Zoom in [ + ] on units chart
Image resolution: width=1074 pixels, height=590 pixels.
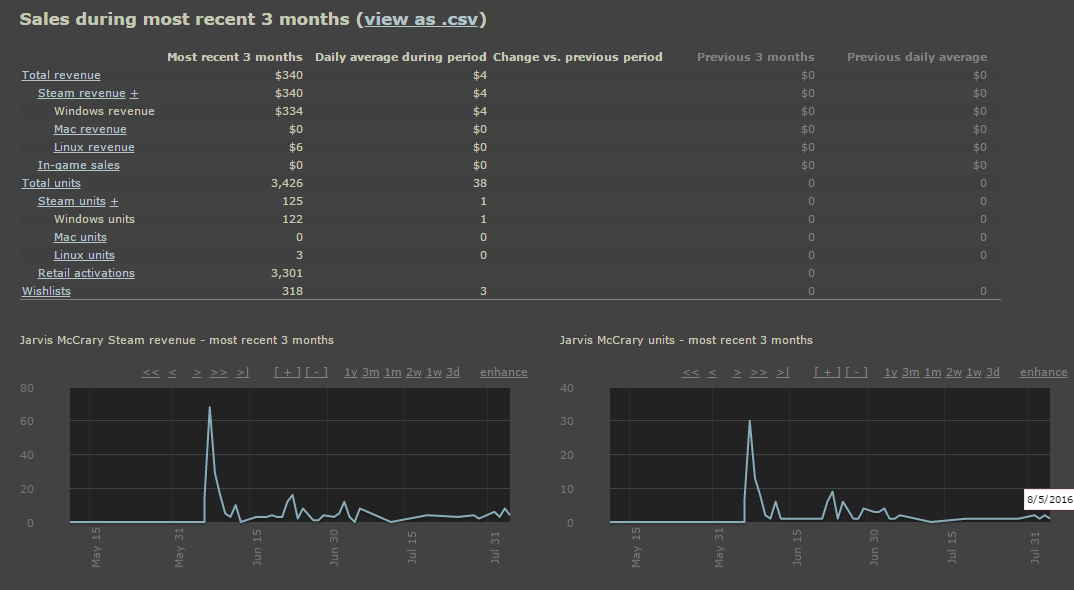point(827,372)
